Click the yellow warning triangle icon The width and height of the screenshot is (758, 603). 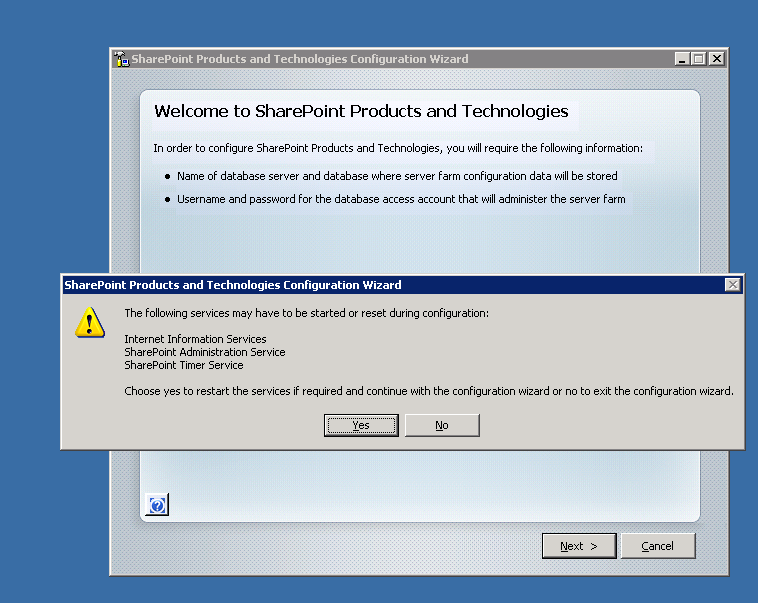[x=90, y=322]
